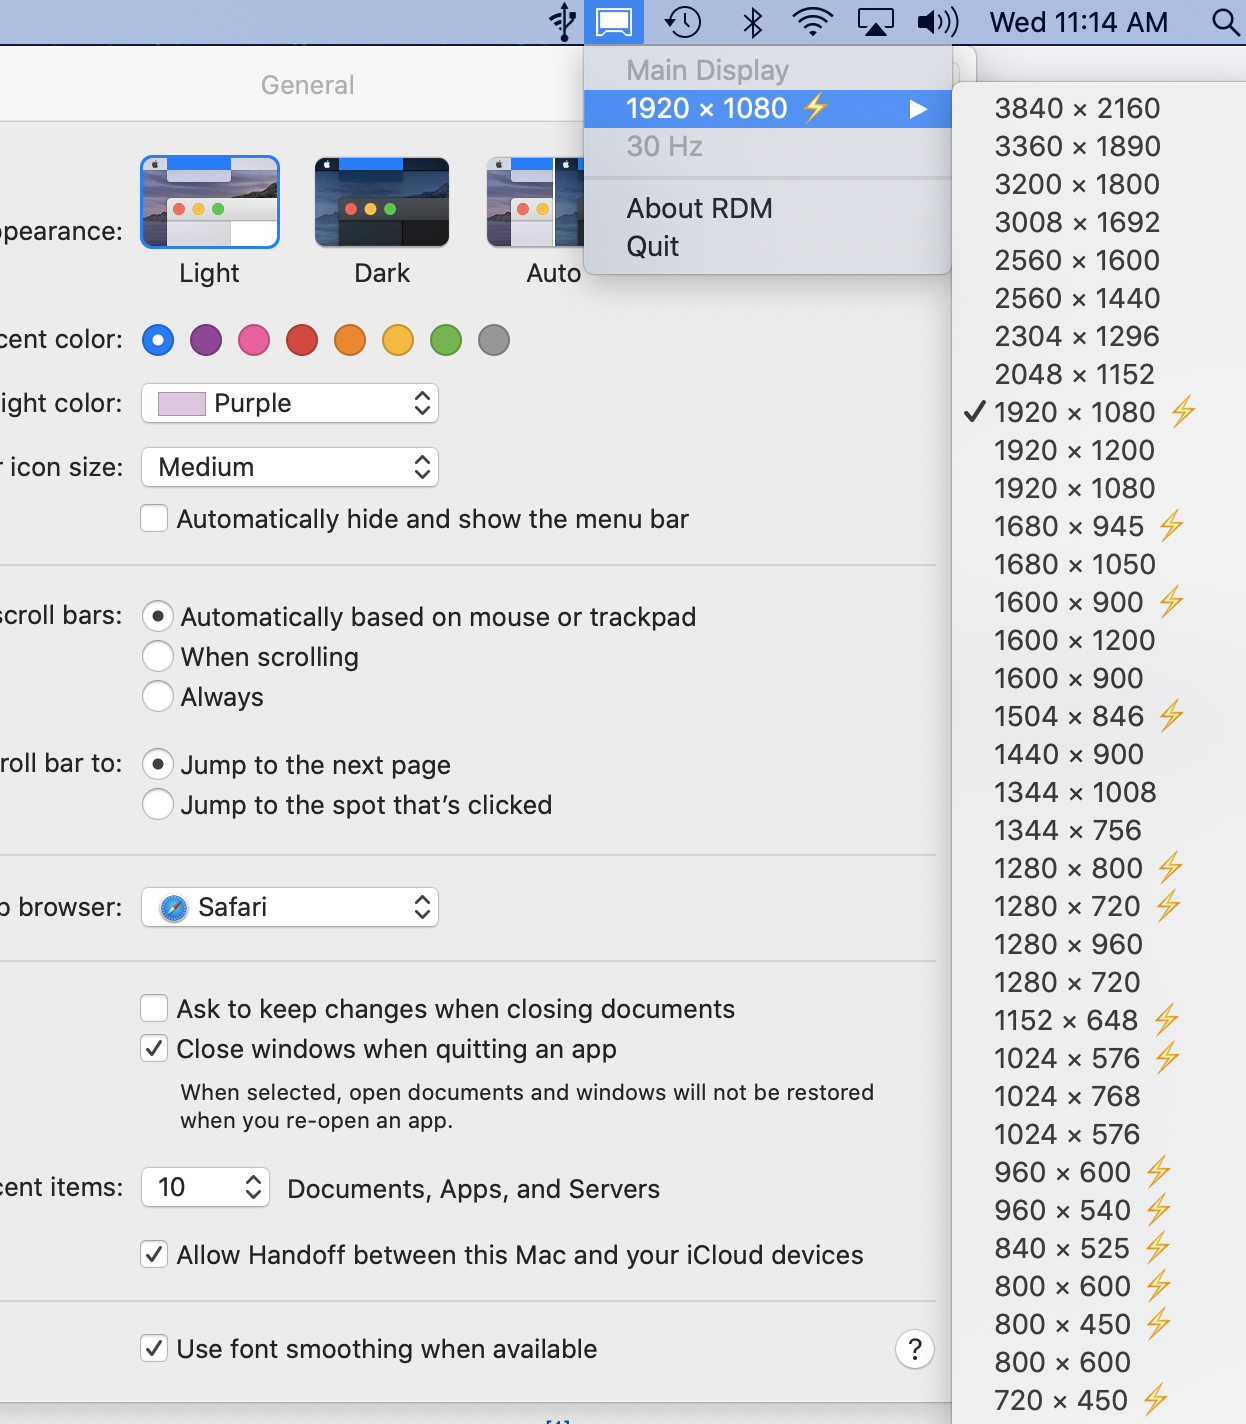Uncheck Close windows when quitting an app

point(154,1048)
